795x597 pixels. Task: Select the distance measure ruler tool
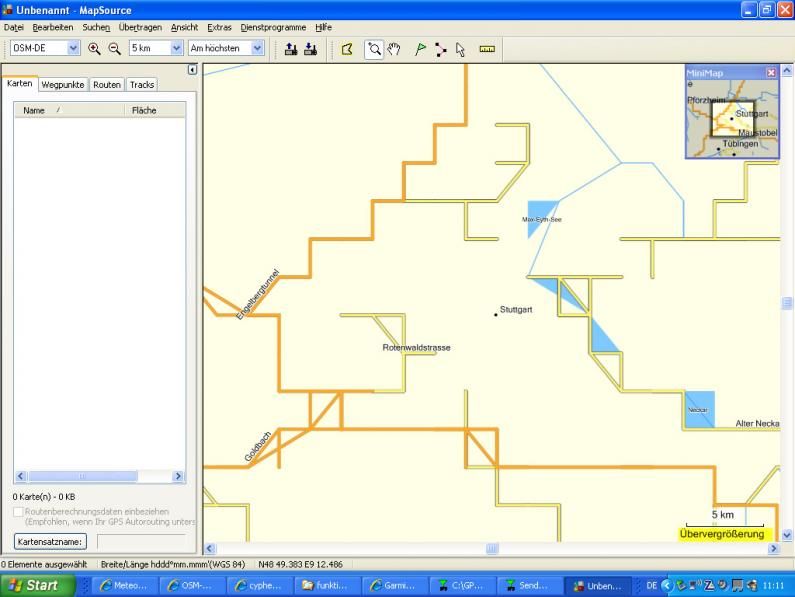pyautogui.click(x=487, y=49)
